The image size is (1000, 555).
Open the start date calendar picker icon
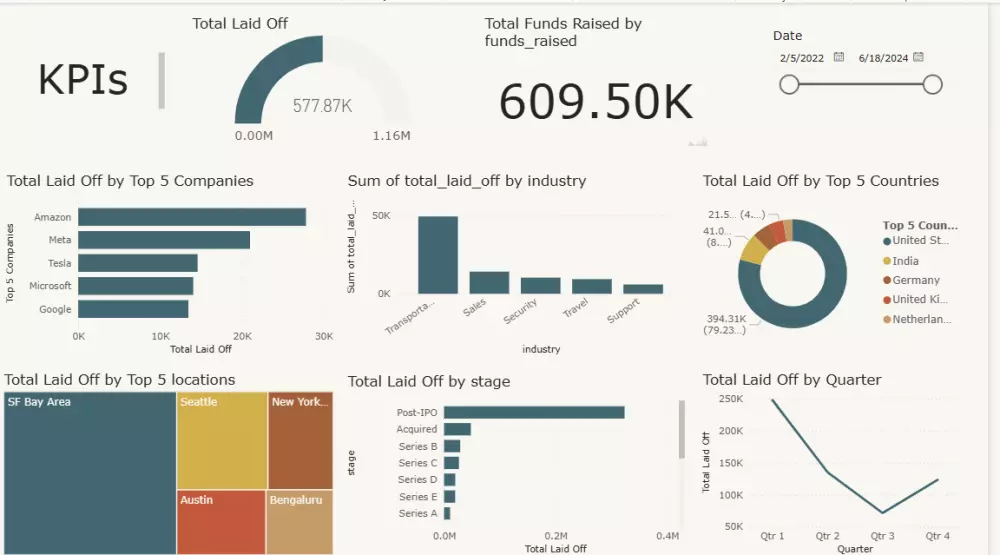click(x=839, y=57)
